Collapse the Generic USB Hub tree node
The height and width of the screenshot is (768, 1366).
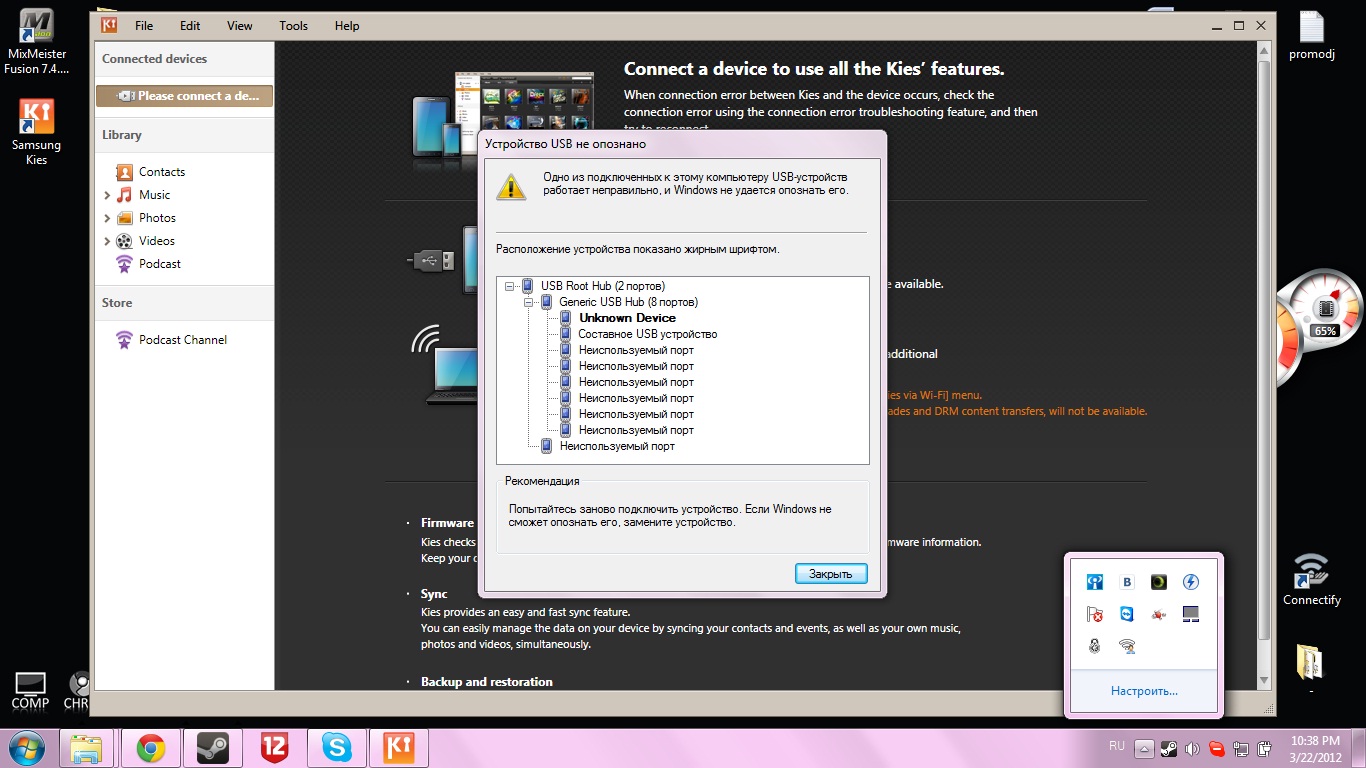(x=528, y=302)
